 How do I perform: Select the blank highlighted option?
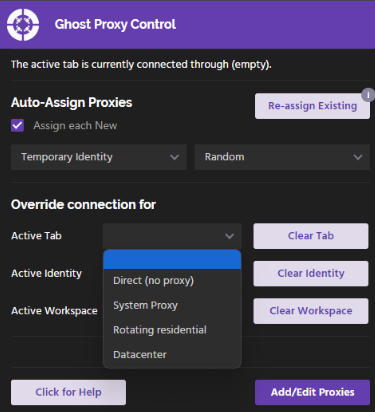click(172, 260)
